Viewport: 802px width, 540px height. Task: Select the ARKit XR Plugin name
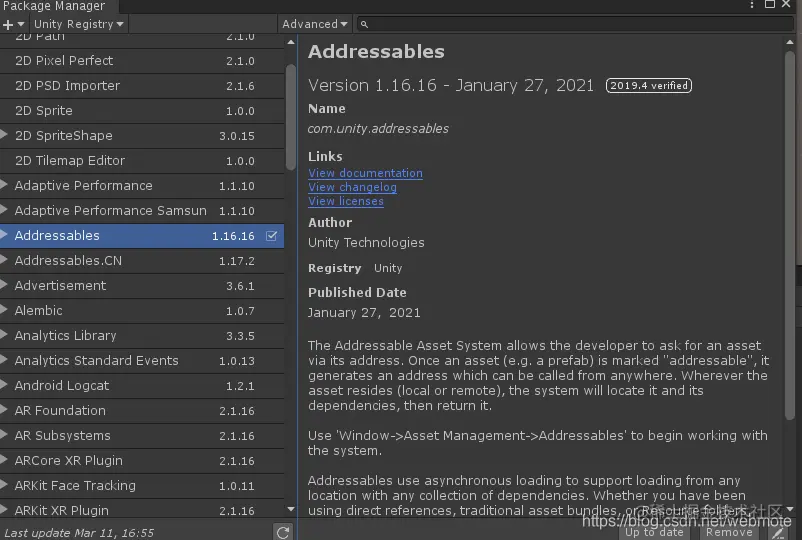click(61, 511)
